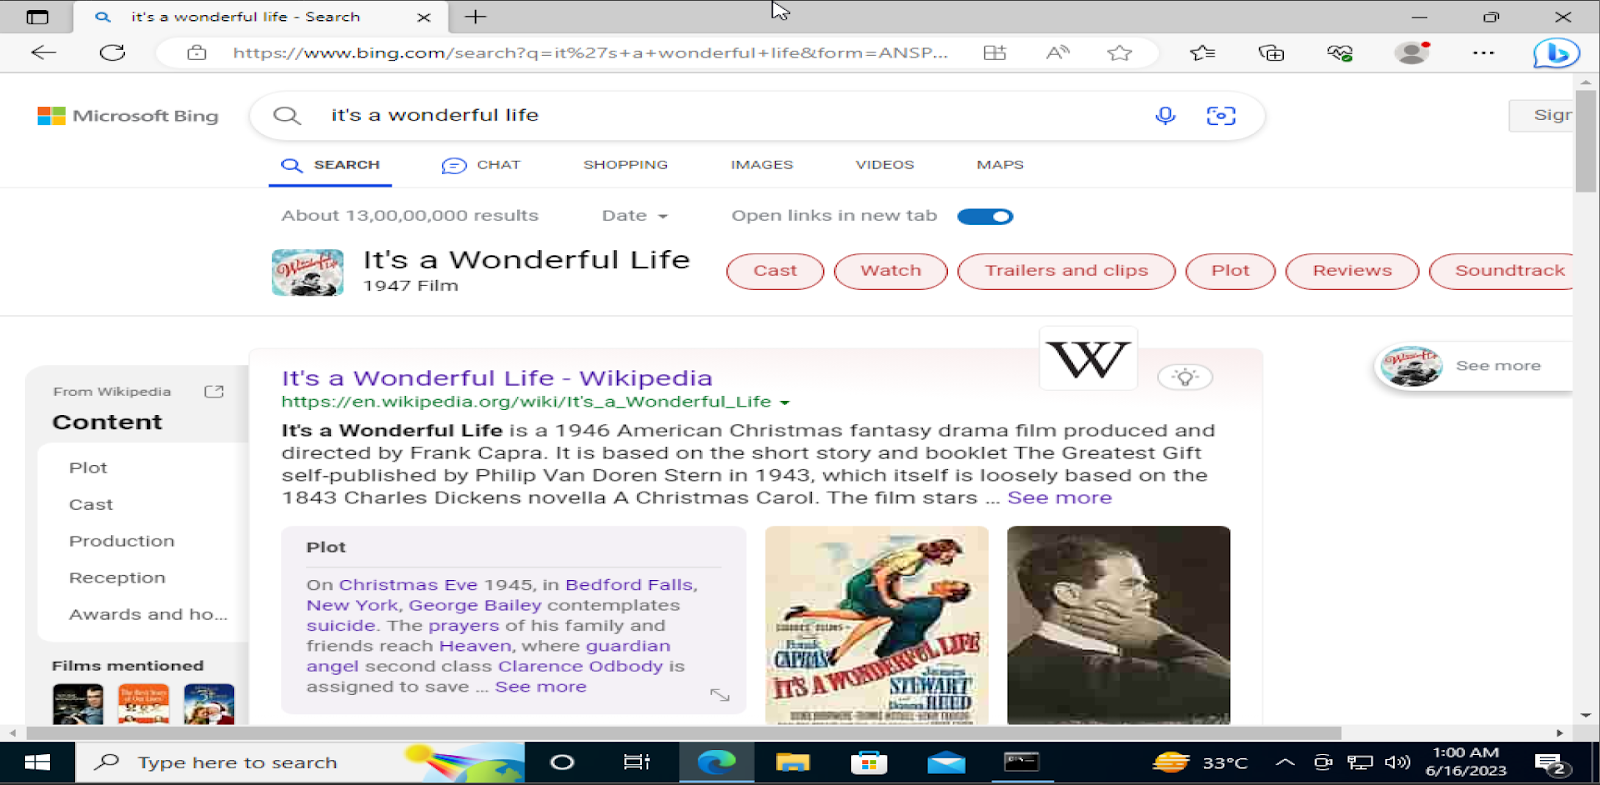Open the Bing chat sidebar icon
The height and width of the screenshot is (785, 1600).
pyautogui.click(x=1556, y=53)
